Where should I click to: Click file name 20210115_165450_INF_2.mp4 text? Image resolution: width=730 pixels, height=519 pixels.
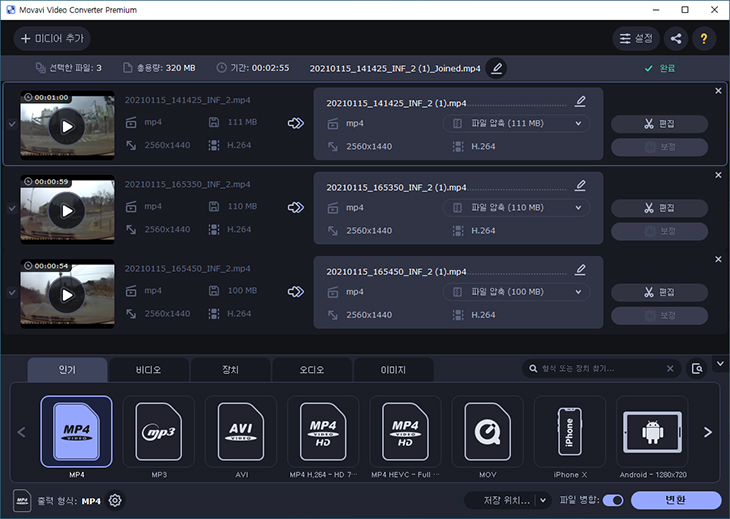coord(187,269)
